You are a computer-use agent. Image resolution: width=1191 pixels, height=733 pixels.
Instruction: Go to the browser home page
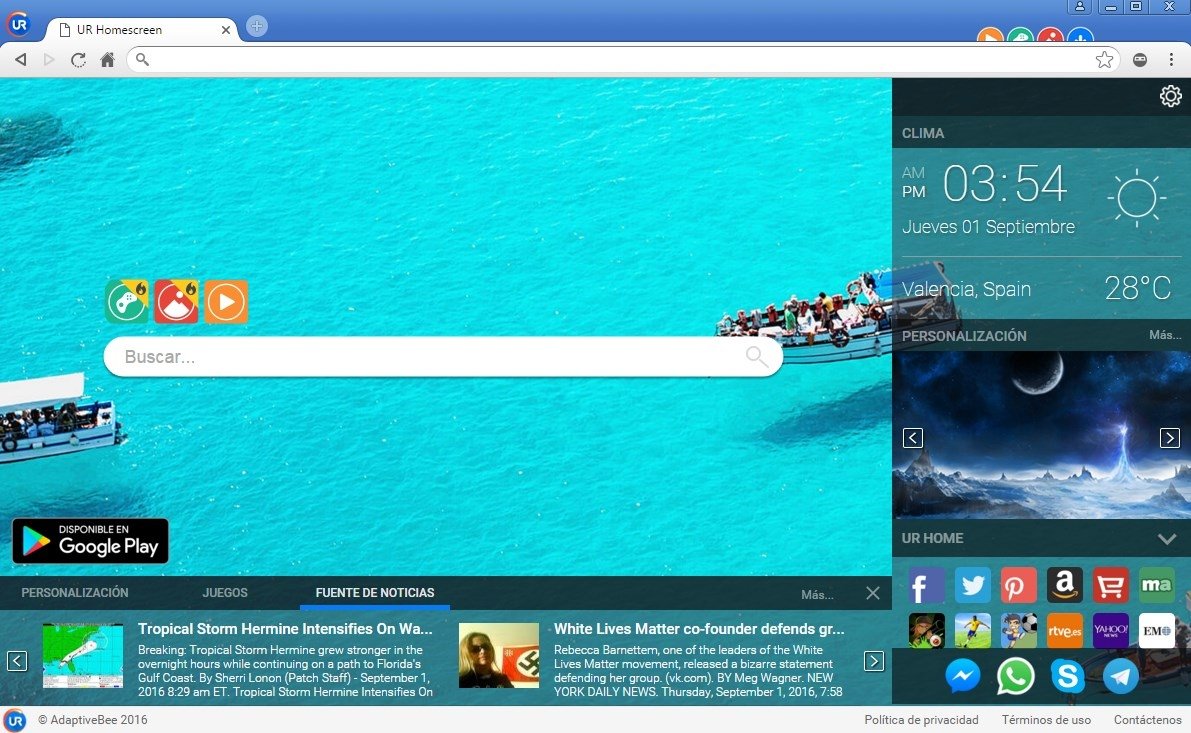pos(107,60)
